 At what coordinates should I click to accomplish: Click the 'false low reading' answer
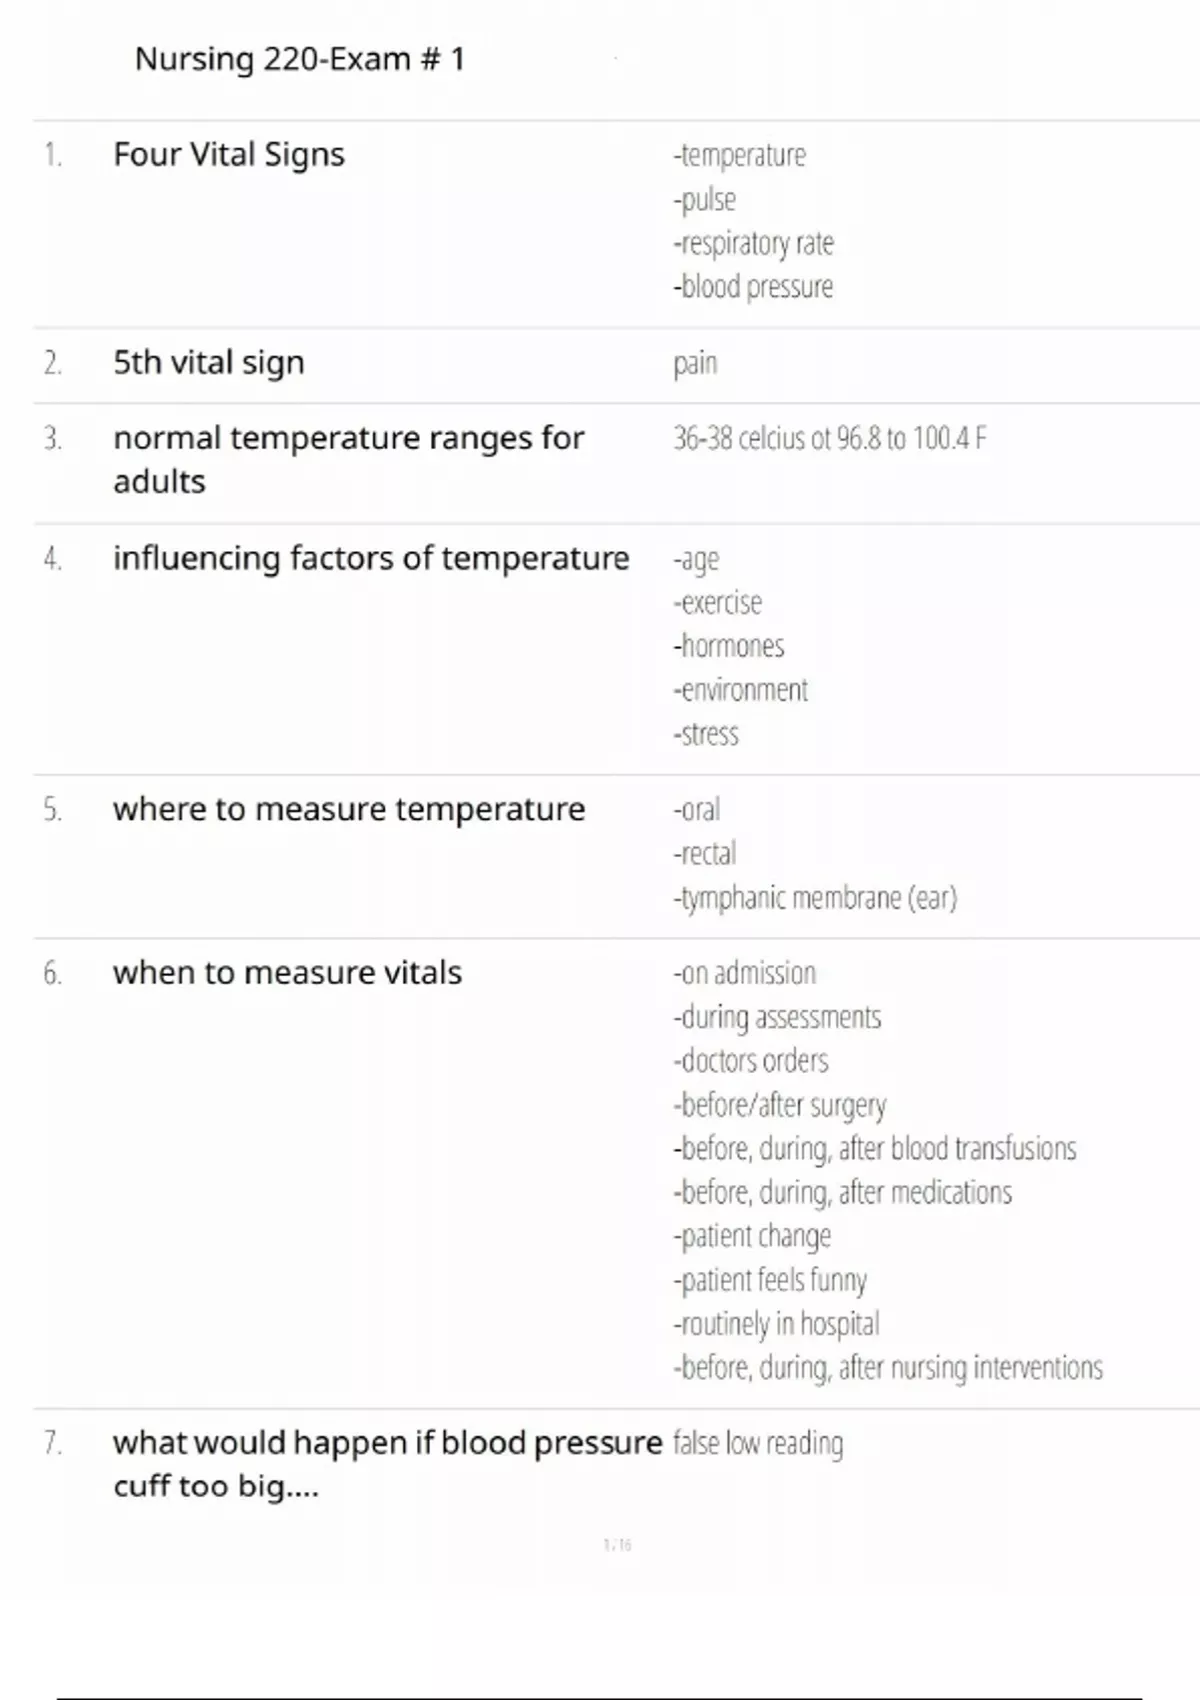758,1444
